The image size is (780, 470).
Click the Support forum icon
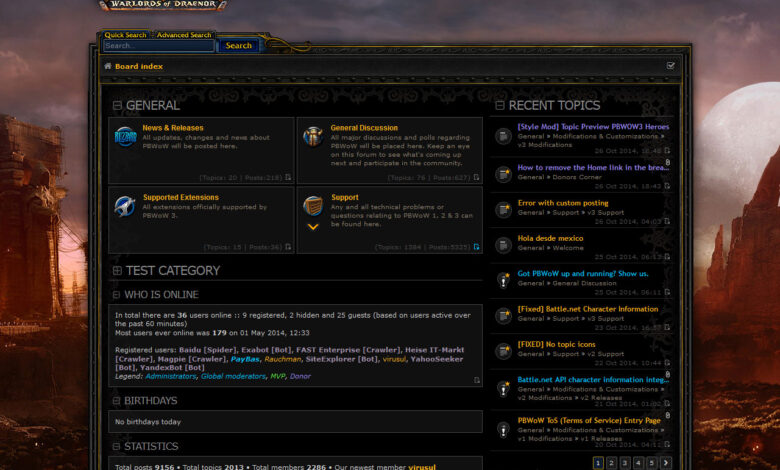(313, 205)
